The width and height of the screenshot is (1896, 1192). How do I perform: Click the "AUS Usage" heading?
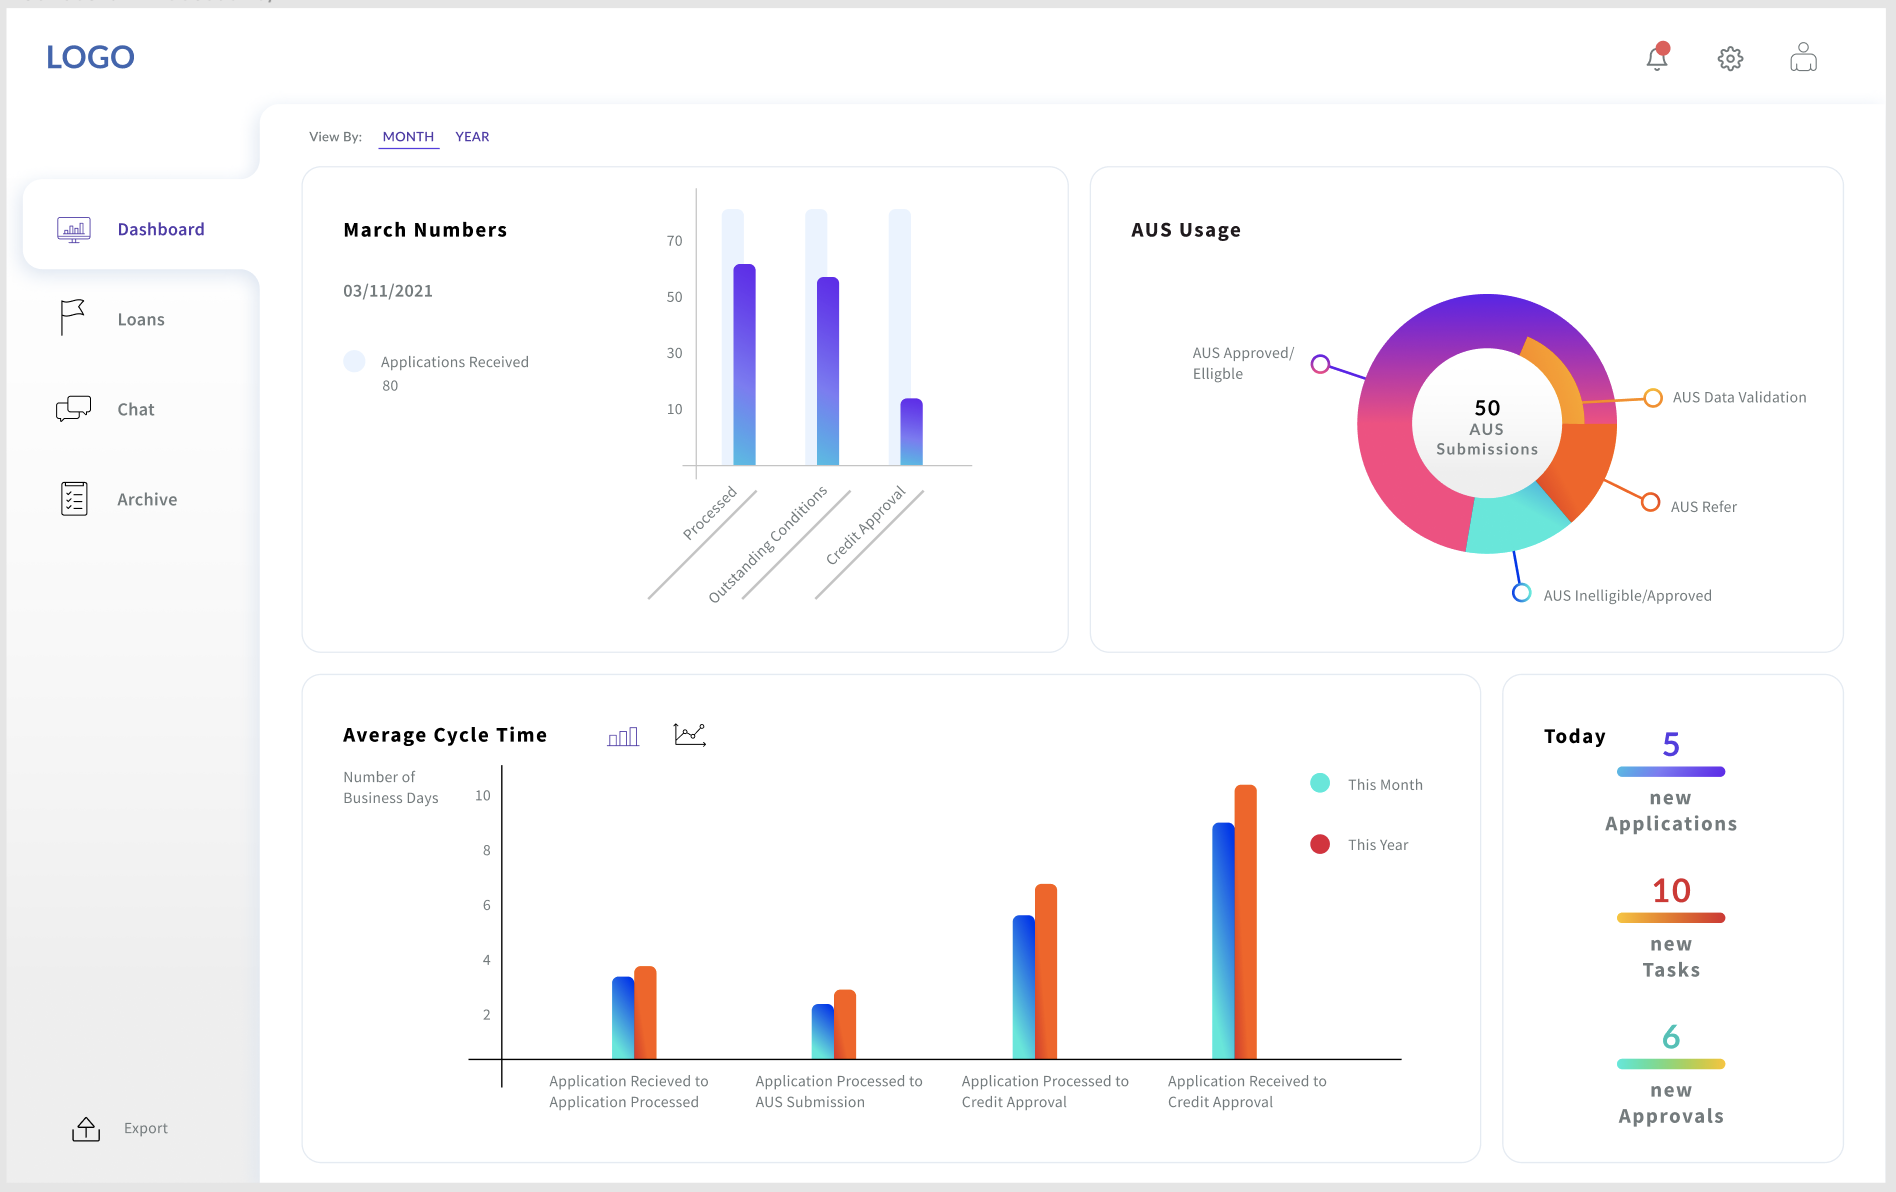(x=1186, y=230)
